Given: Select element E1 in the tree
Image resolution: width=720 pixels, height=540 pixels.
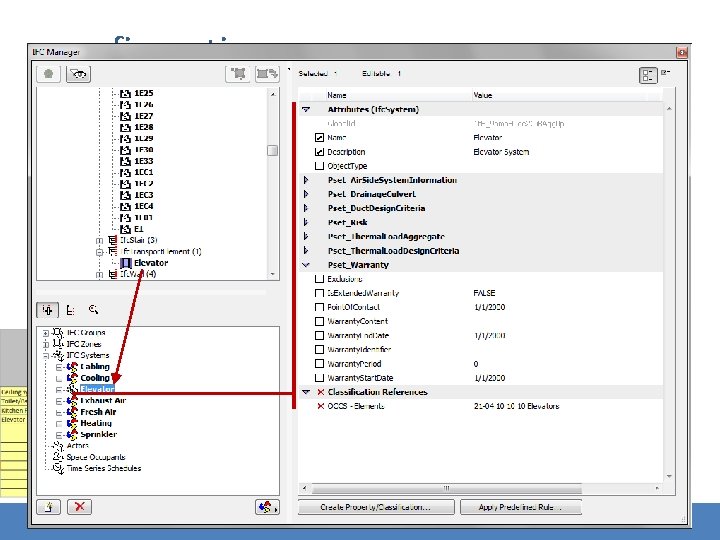Looking at the screenshot, I should coord(139,229).
